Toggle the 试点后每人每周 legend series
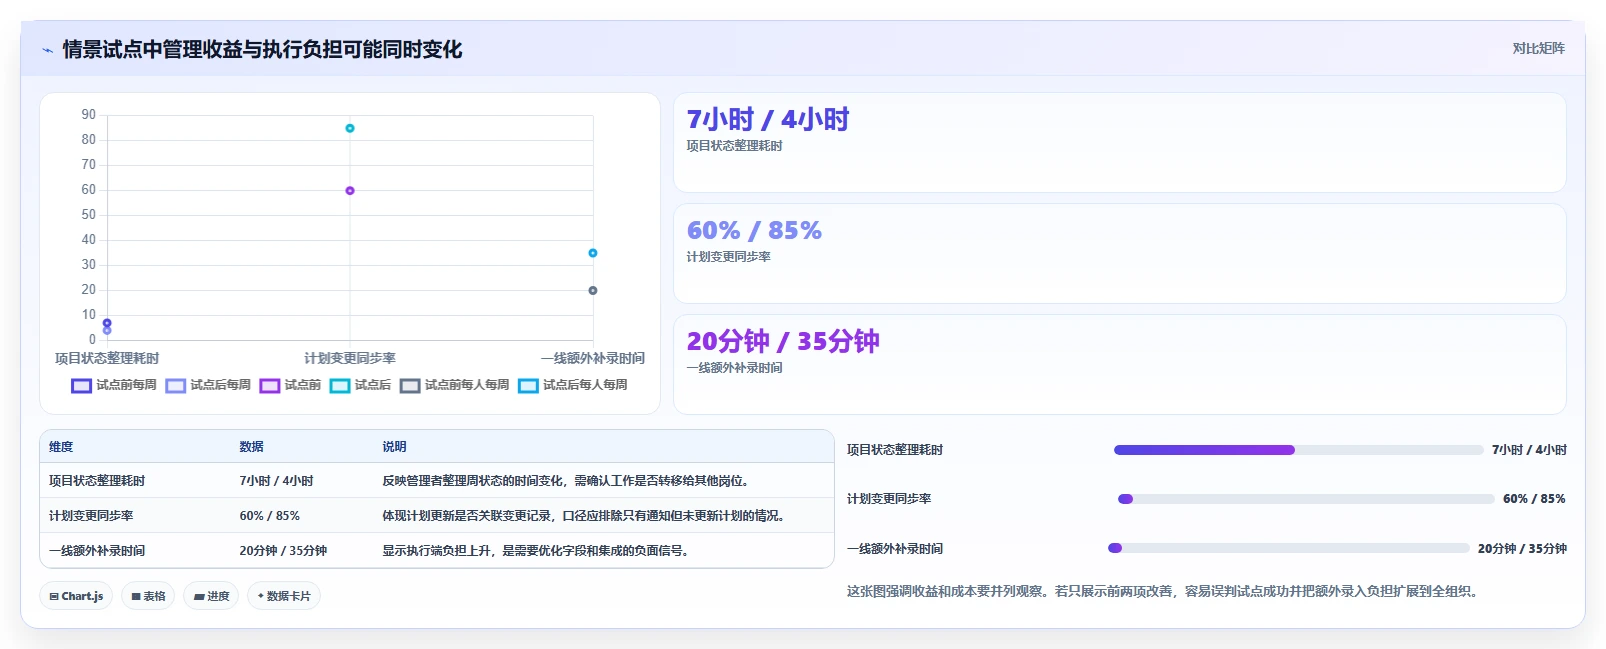 [x=573, y=385]
